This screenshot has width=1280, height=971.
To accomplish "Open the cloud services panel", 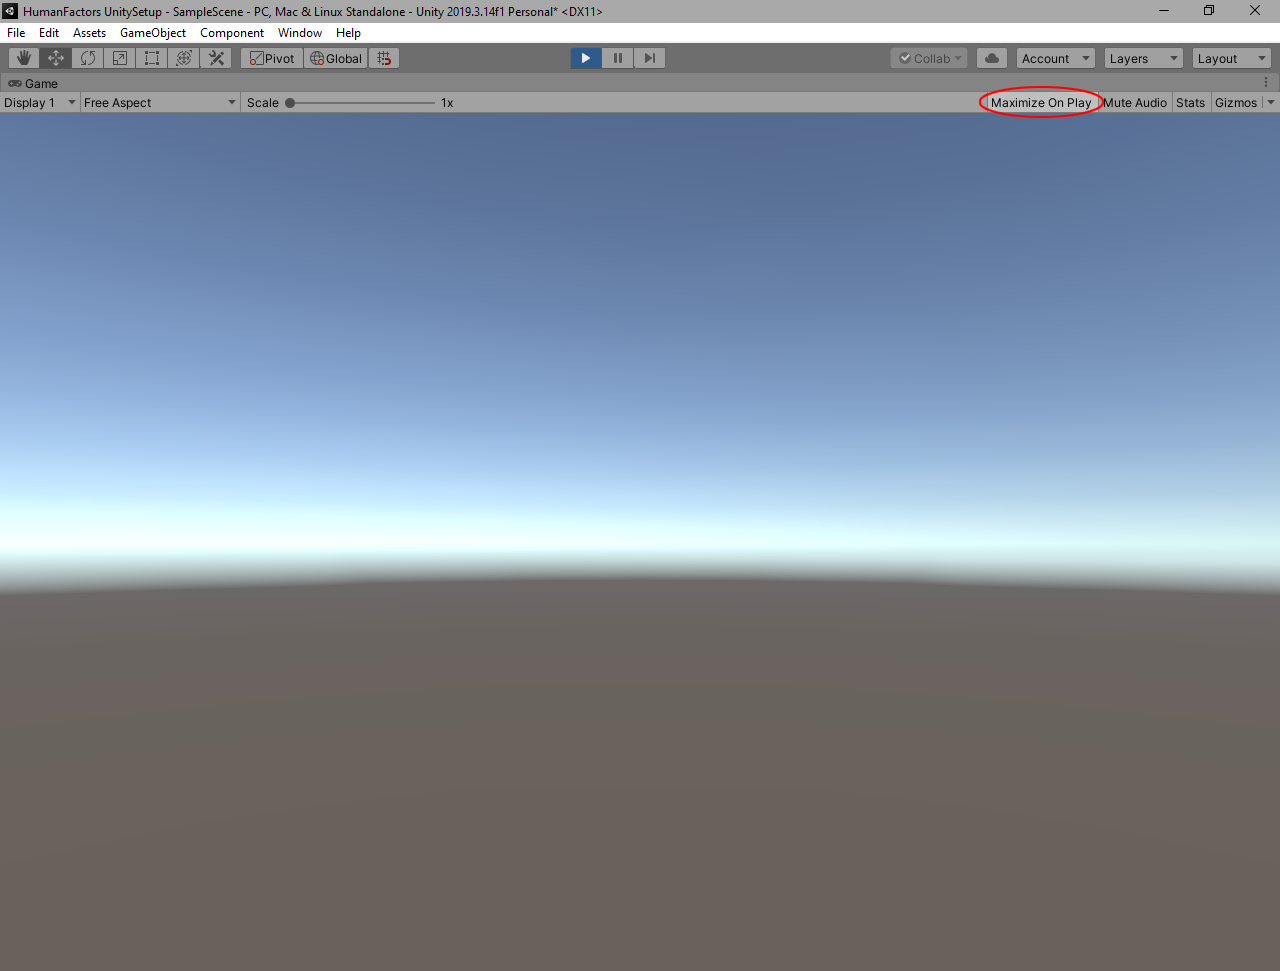I will click(x=992, y=58).
